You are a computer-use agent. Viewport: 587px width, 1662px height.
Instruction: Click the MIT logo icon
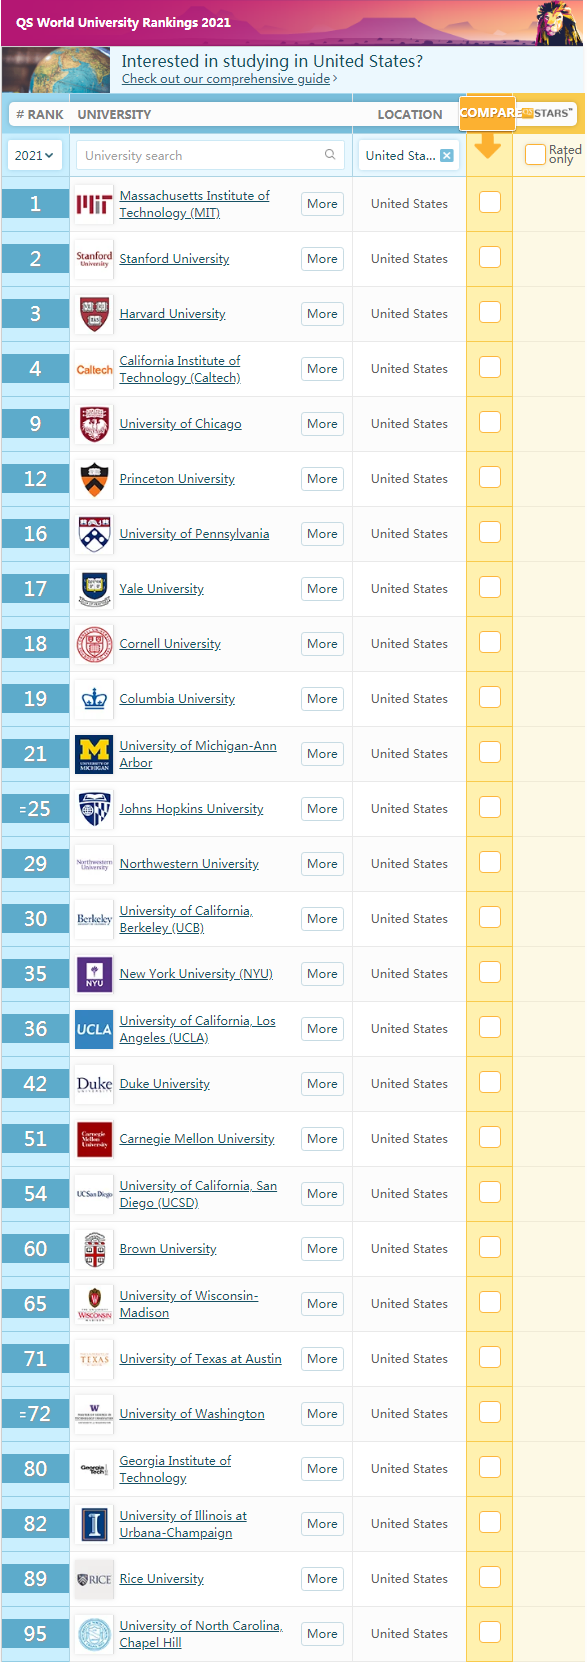coord(94,204)
